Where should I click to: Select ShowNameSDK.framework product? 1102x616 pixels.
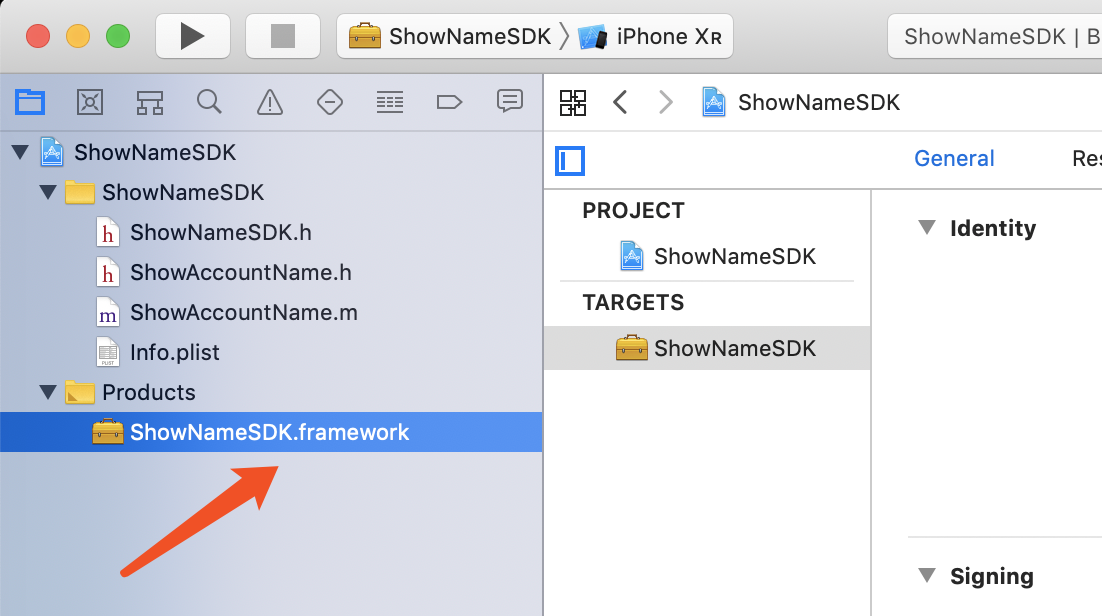point(271,432)
